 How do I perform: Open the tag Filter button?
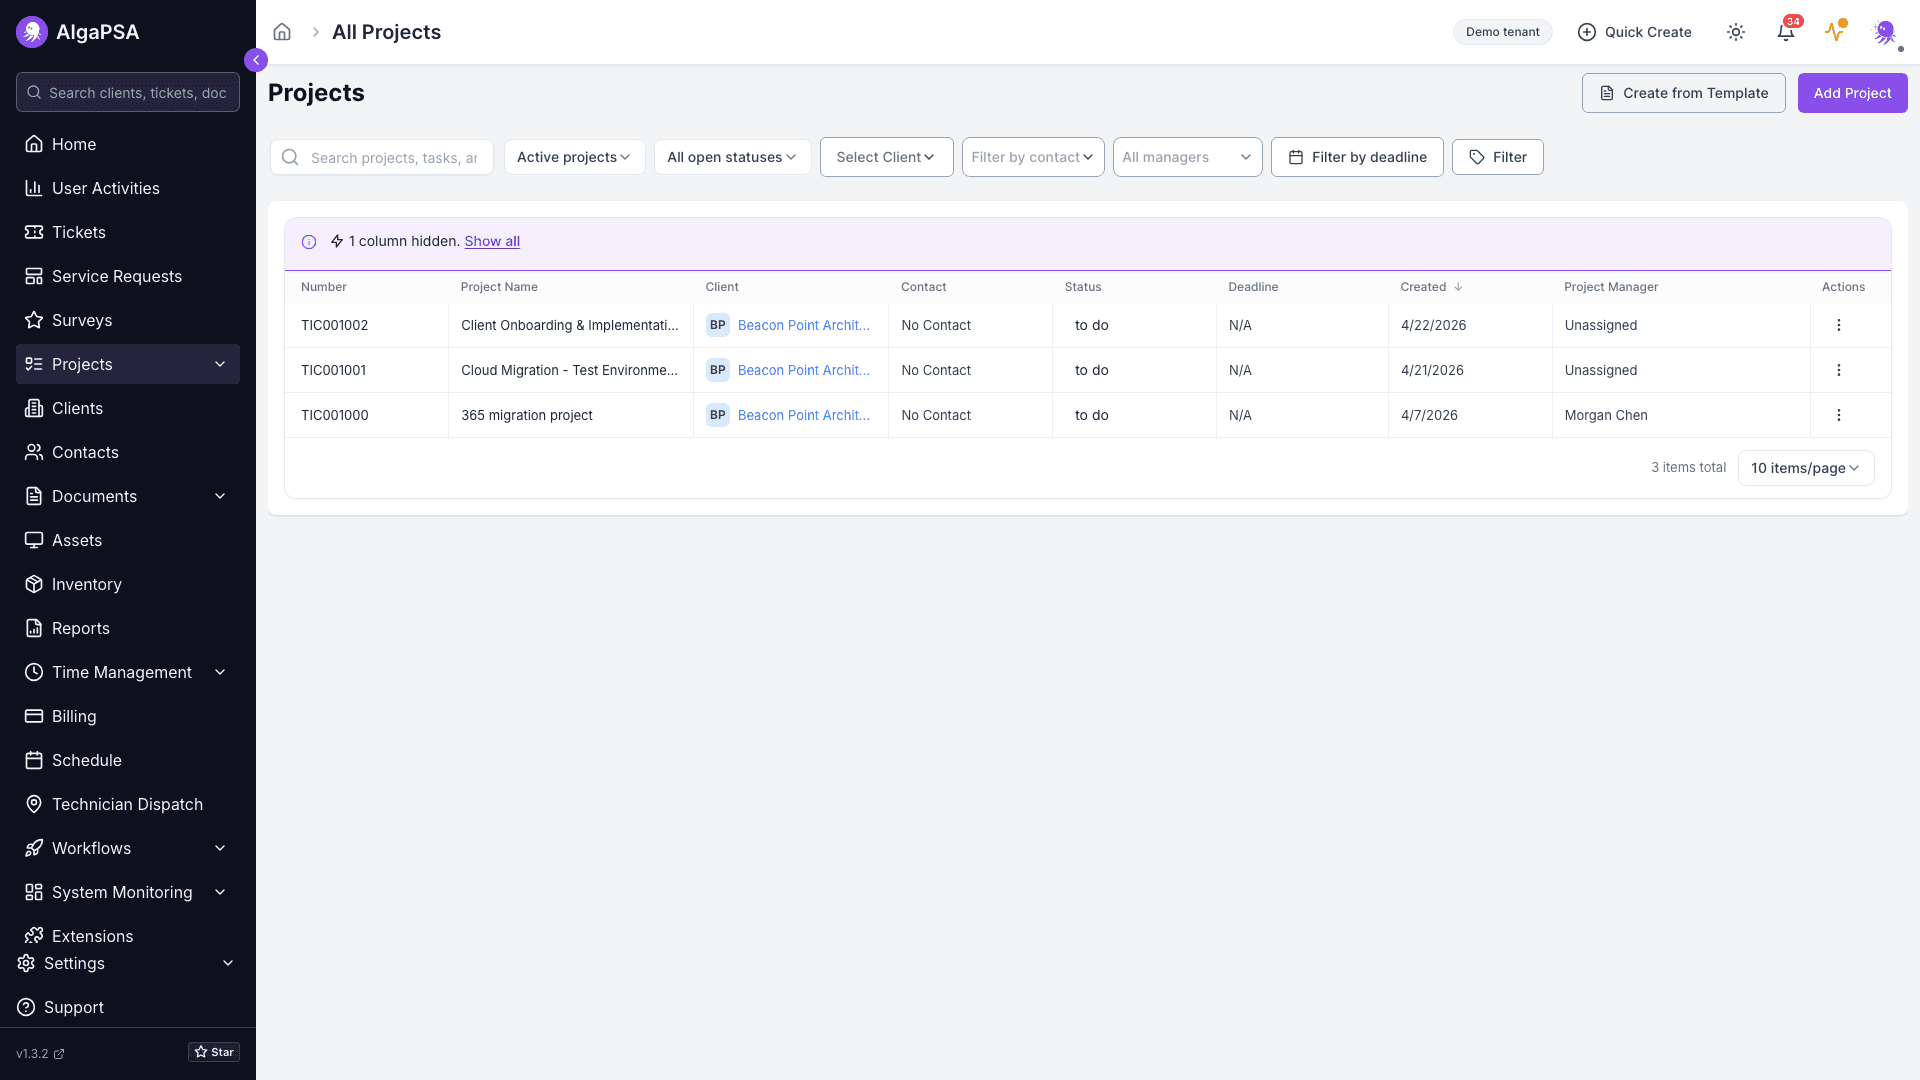pos(1497,157)
